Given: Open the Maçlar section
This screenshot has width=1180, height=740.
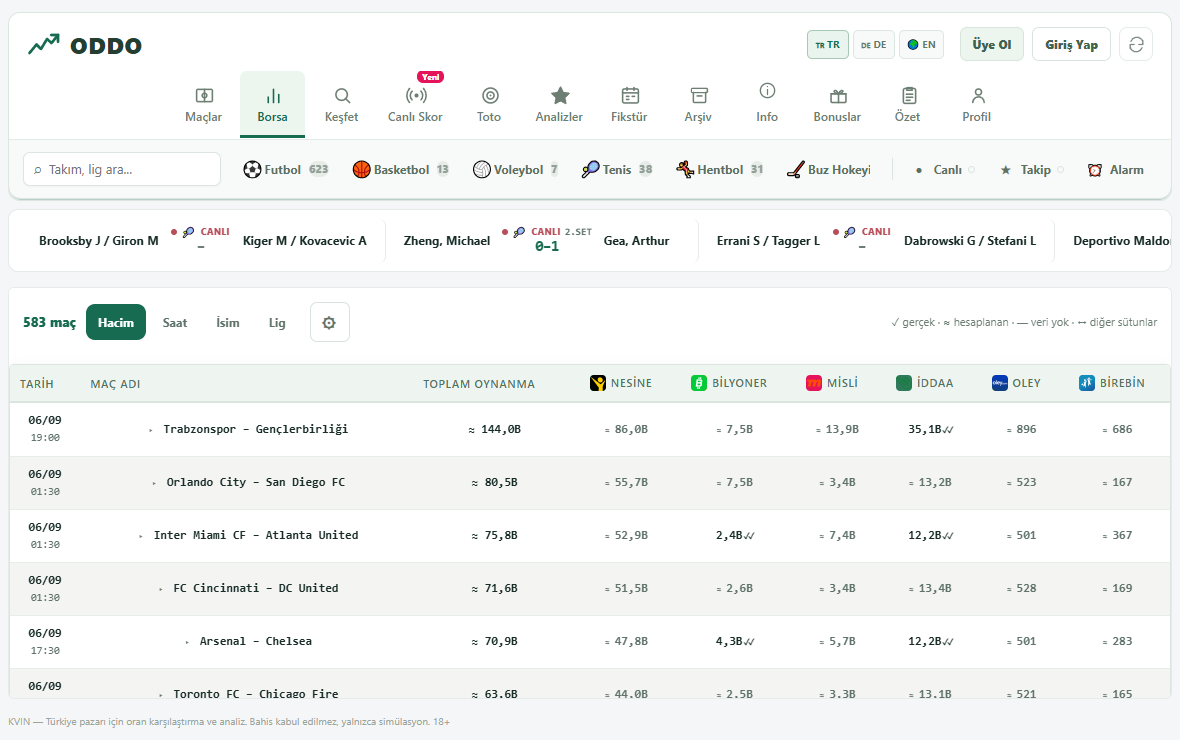Looking at the screenshot, I should [203, 105].
